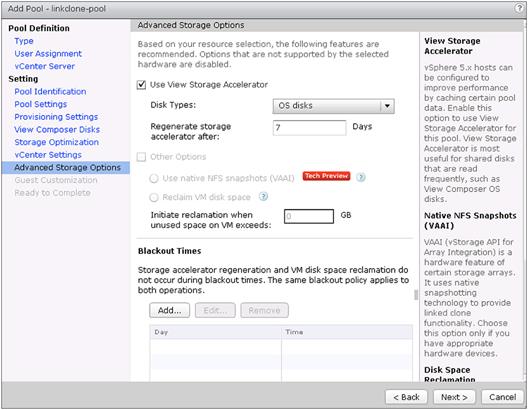Open help icon next to Tech Preview badge
This screenshot has height=410, width=528.
pos(361,177)
